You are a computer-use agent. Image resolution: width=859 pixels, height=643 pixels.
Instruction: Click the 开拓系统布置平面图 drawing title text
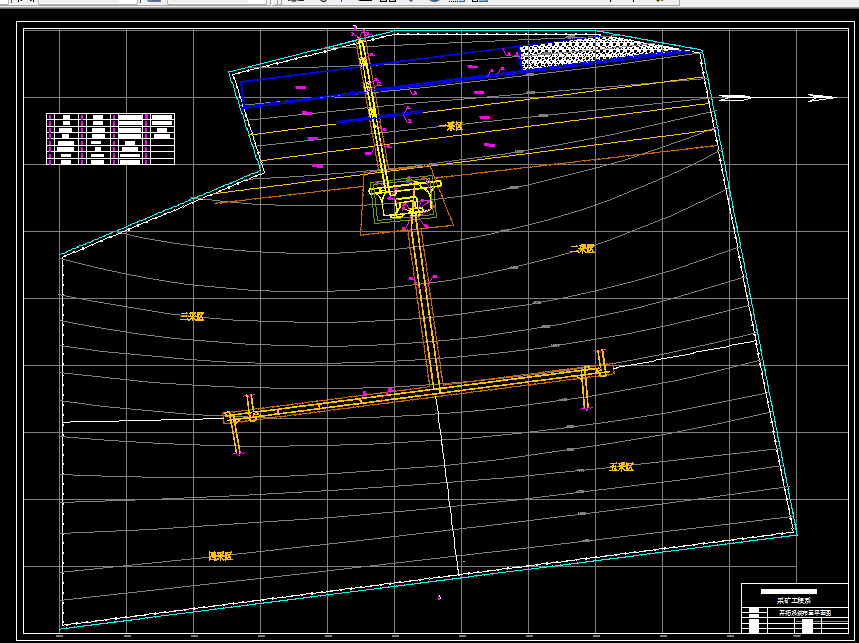tap(805, 613)
